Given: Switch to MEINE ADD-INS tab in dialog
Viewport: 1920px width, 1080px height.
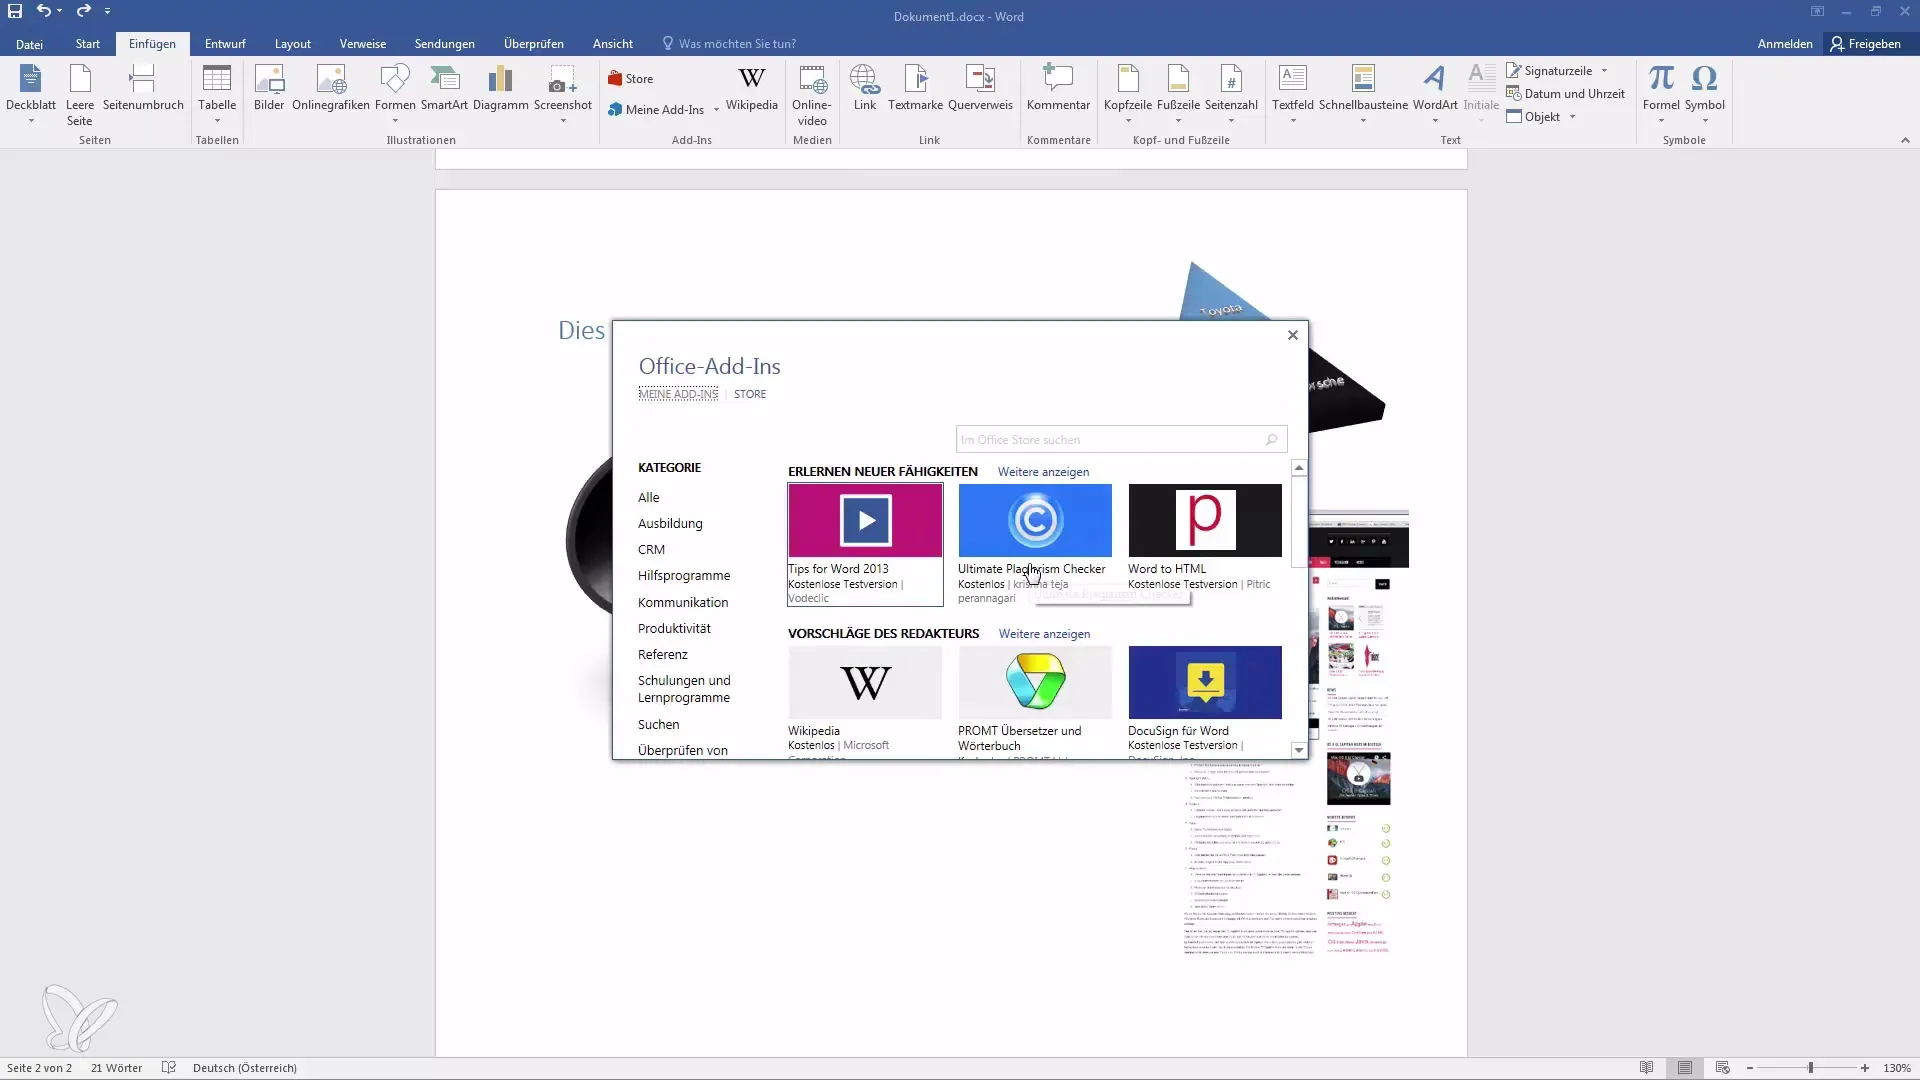Looking at the screenshot, I should [678, 394].
